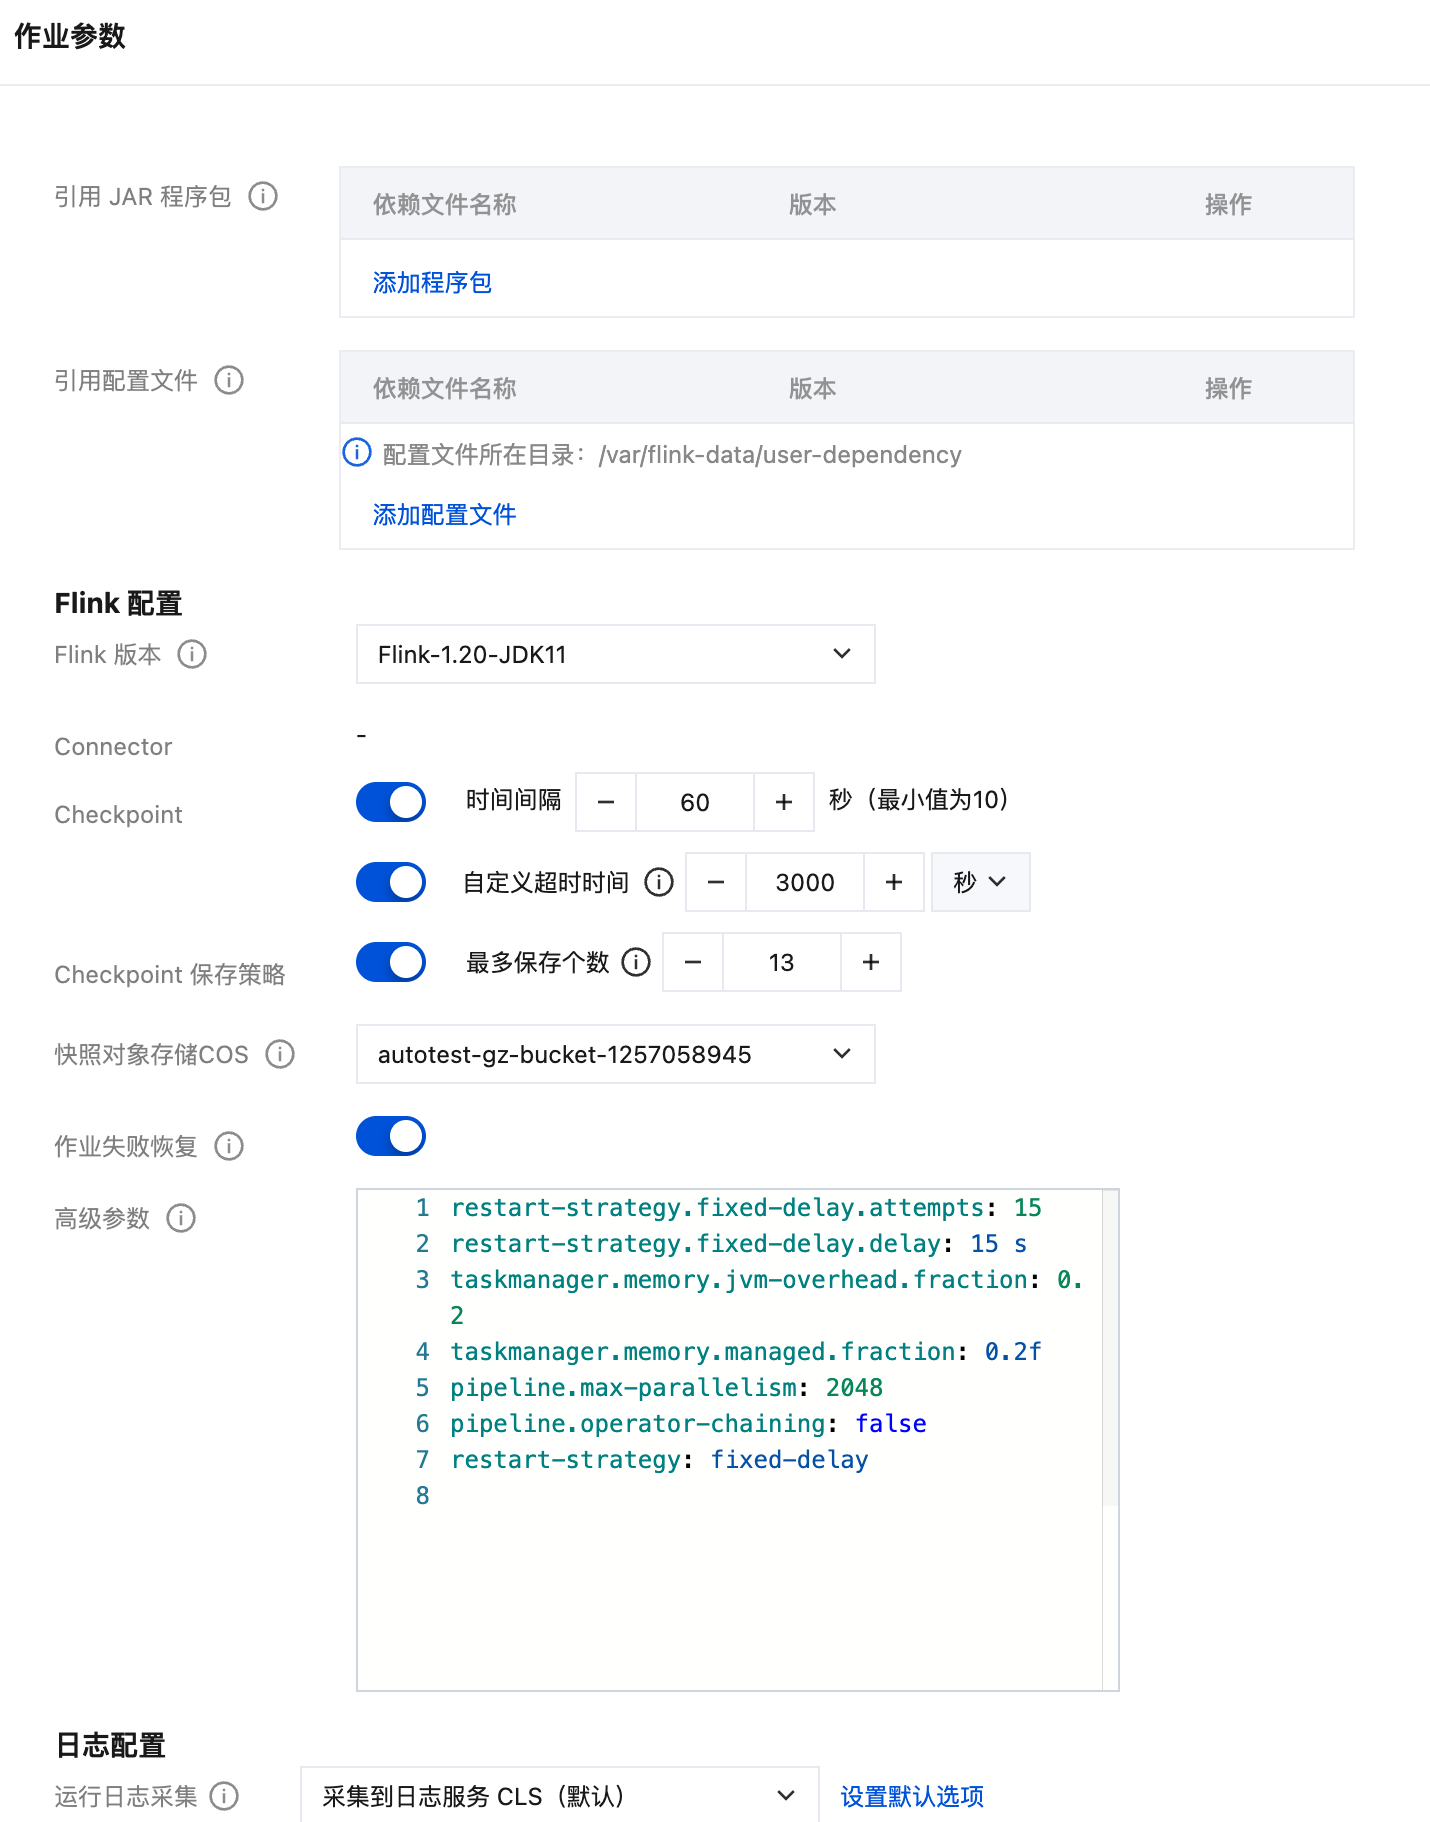The image size is (1430, 1822).
Task: Open 采集到日志服务 CLS log collection dropdown
Action: 560,1796
